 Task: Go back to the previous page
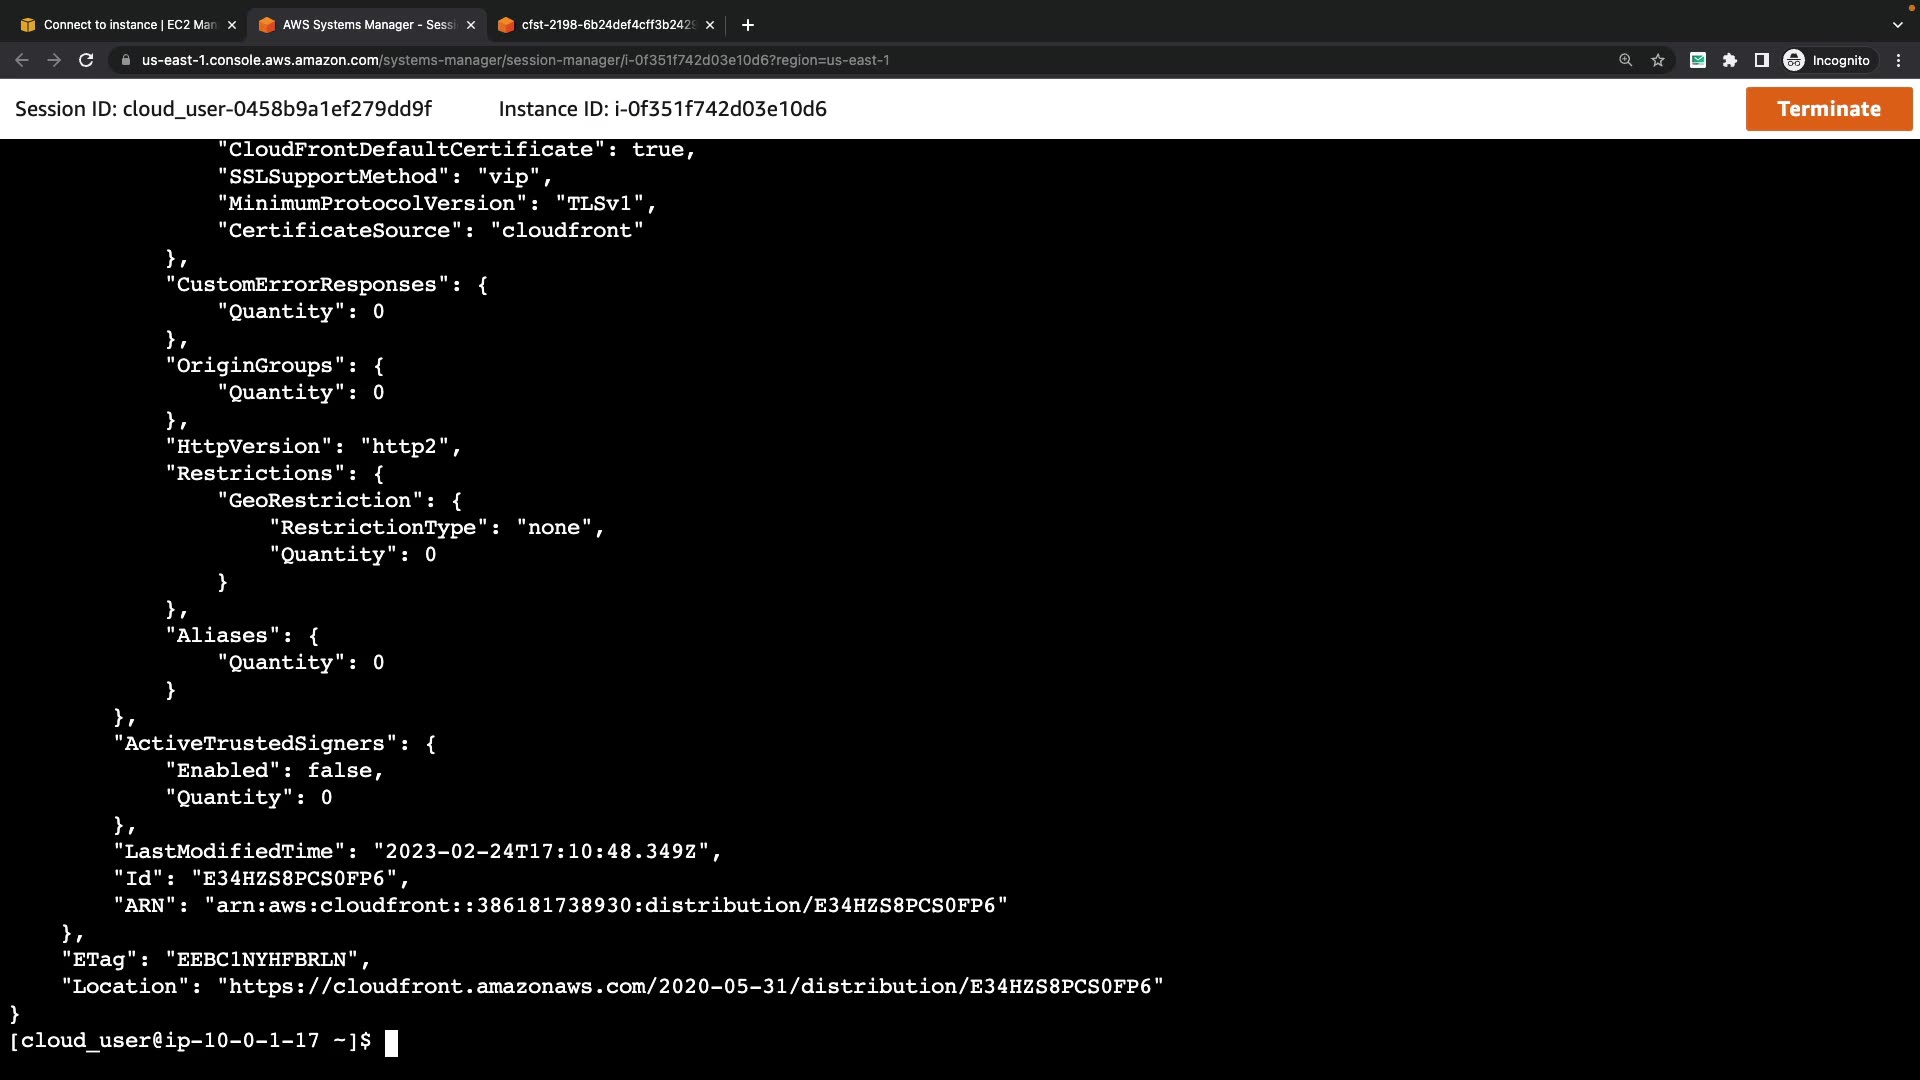(x=22, y=60)
